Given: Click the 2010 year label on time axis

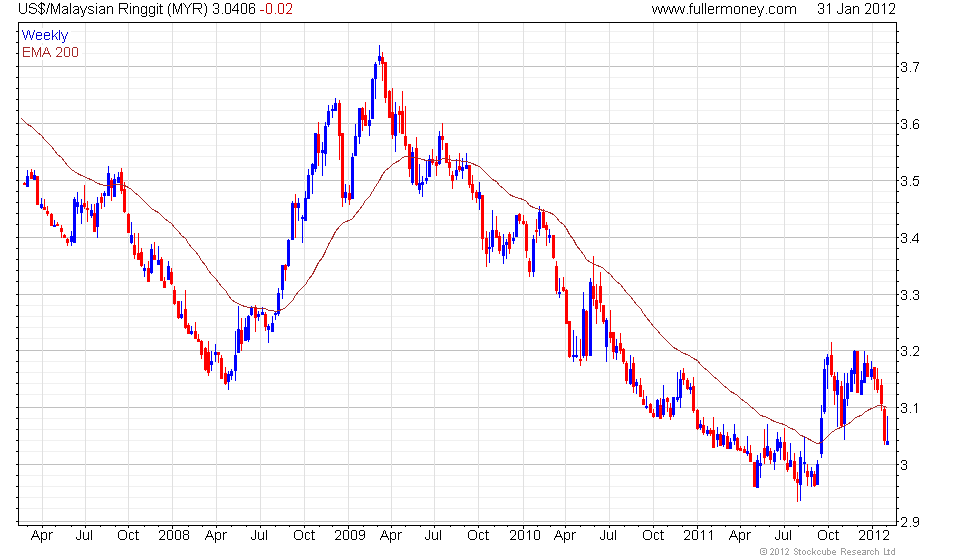Looking at the screenshot, I should click(525, 536).
